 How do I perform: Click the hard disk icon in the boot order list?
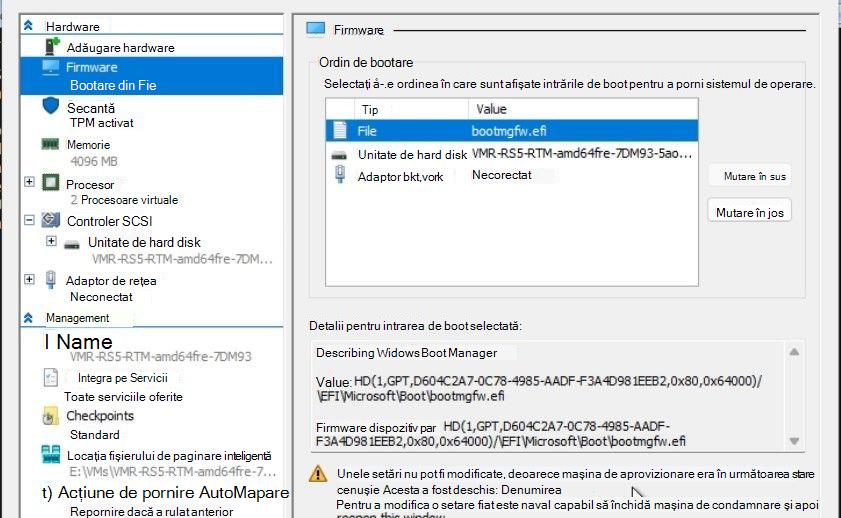[x=339, y=156]
